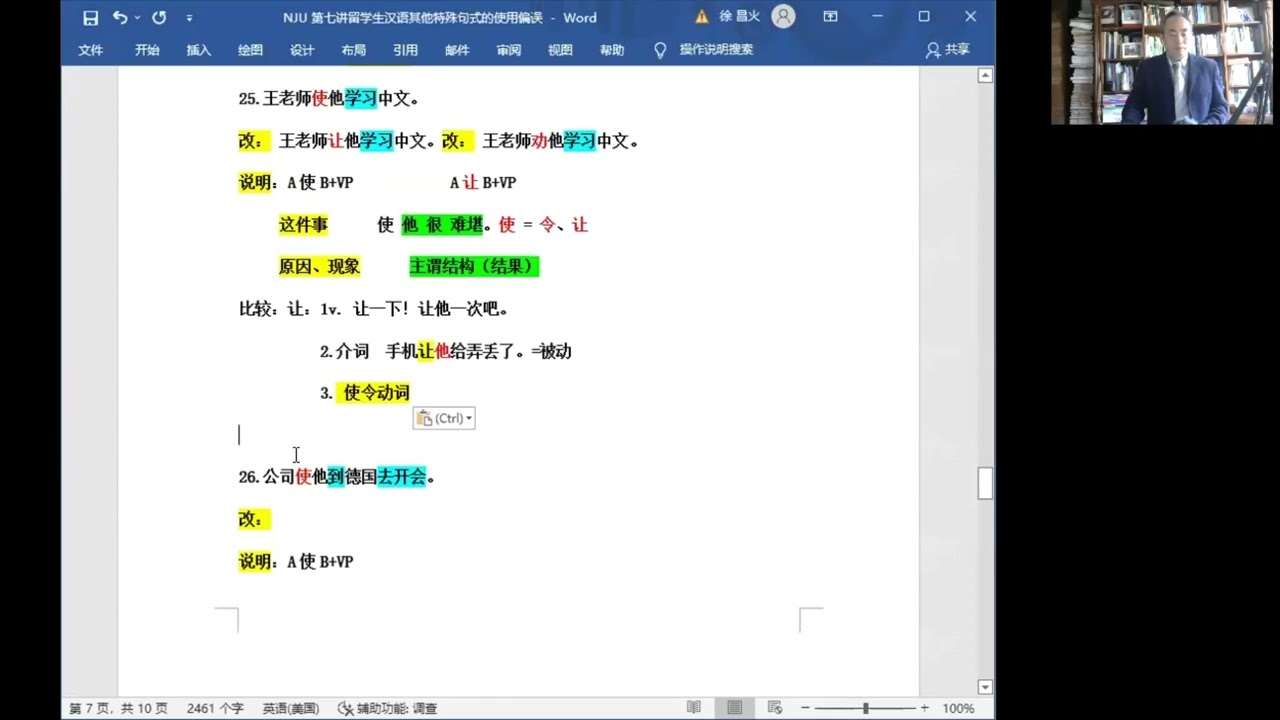Switch to the 帮助 ribbon tab
The image size is (1280, 720).
click(612, 50)
